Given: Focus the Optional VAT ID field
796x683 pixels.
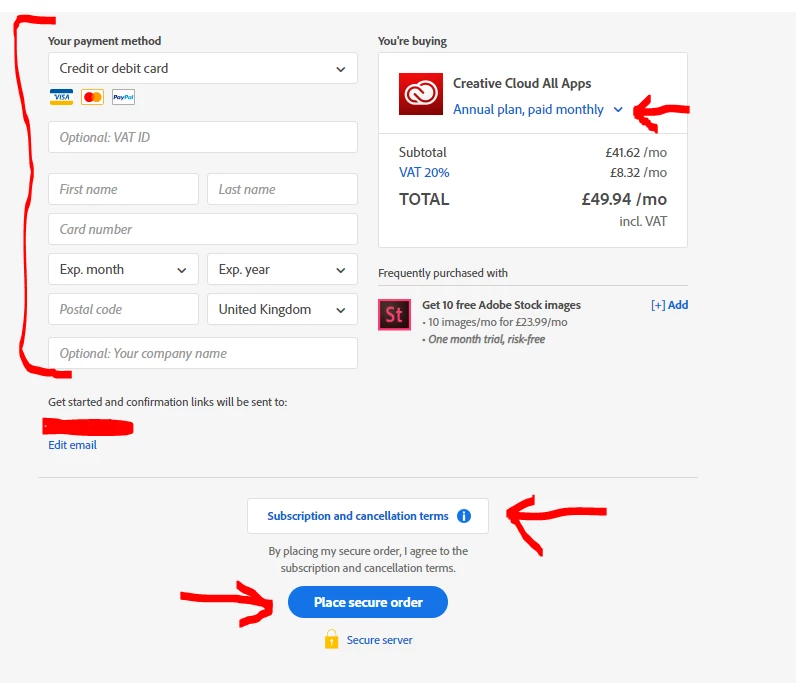Looking at the screenshot, I should (x=203, y=137).
